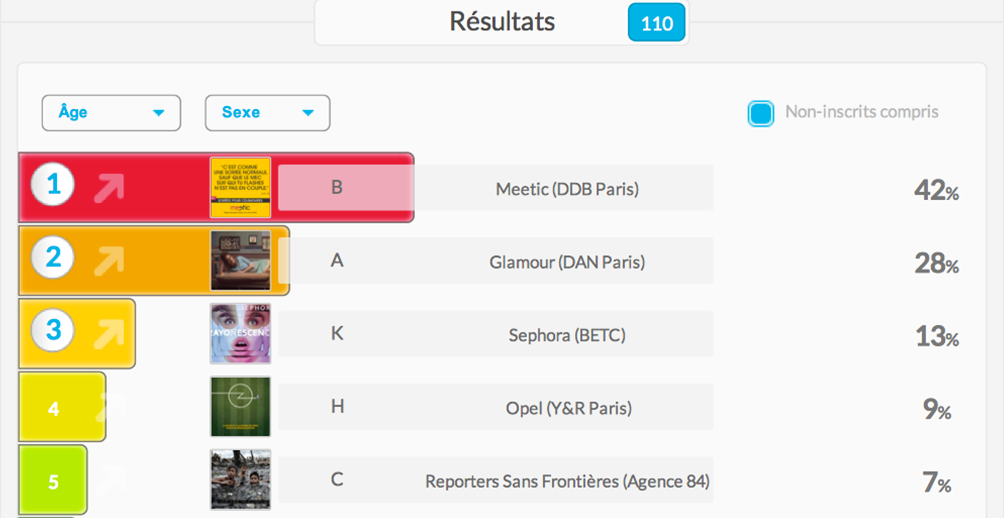The image size is (1004, 518).
Task: View the Sephora ad thumbnail
Action: (241, 334)
